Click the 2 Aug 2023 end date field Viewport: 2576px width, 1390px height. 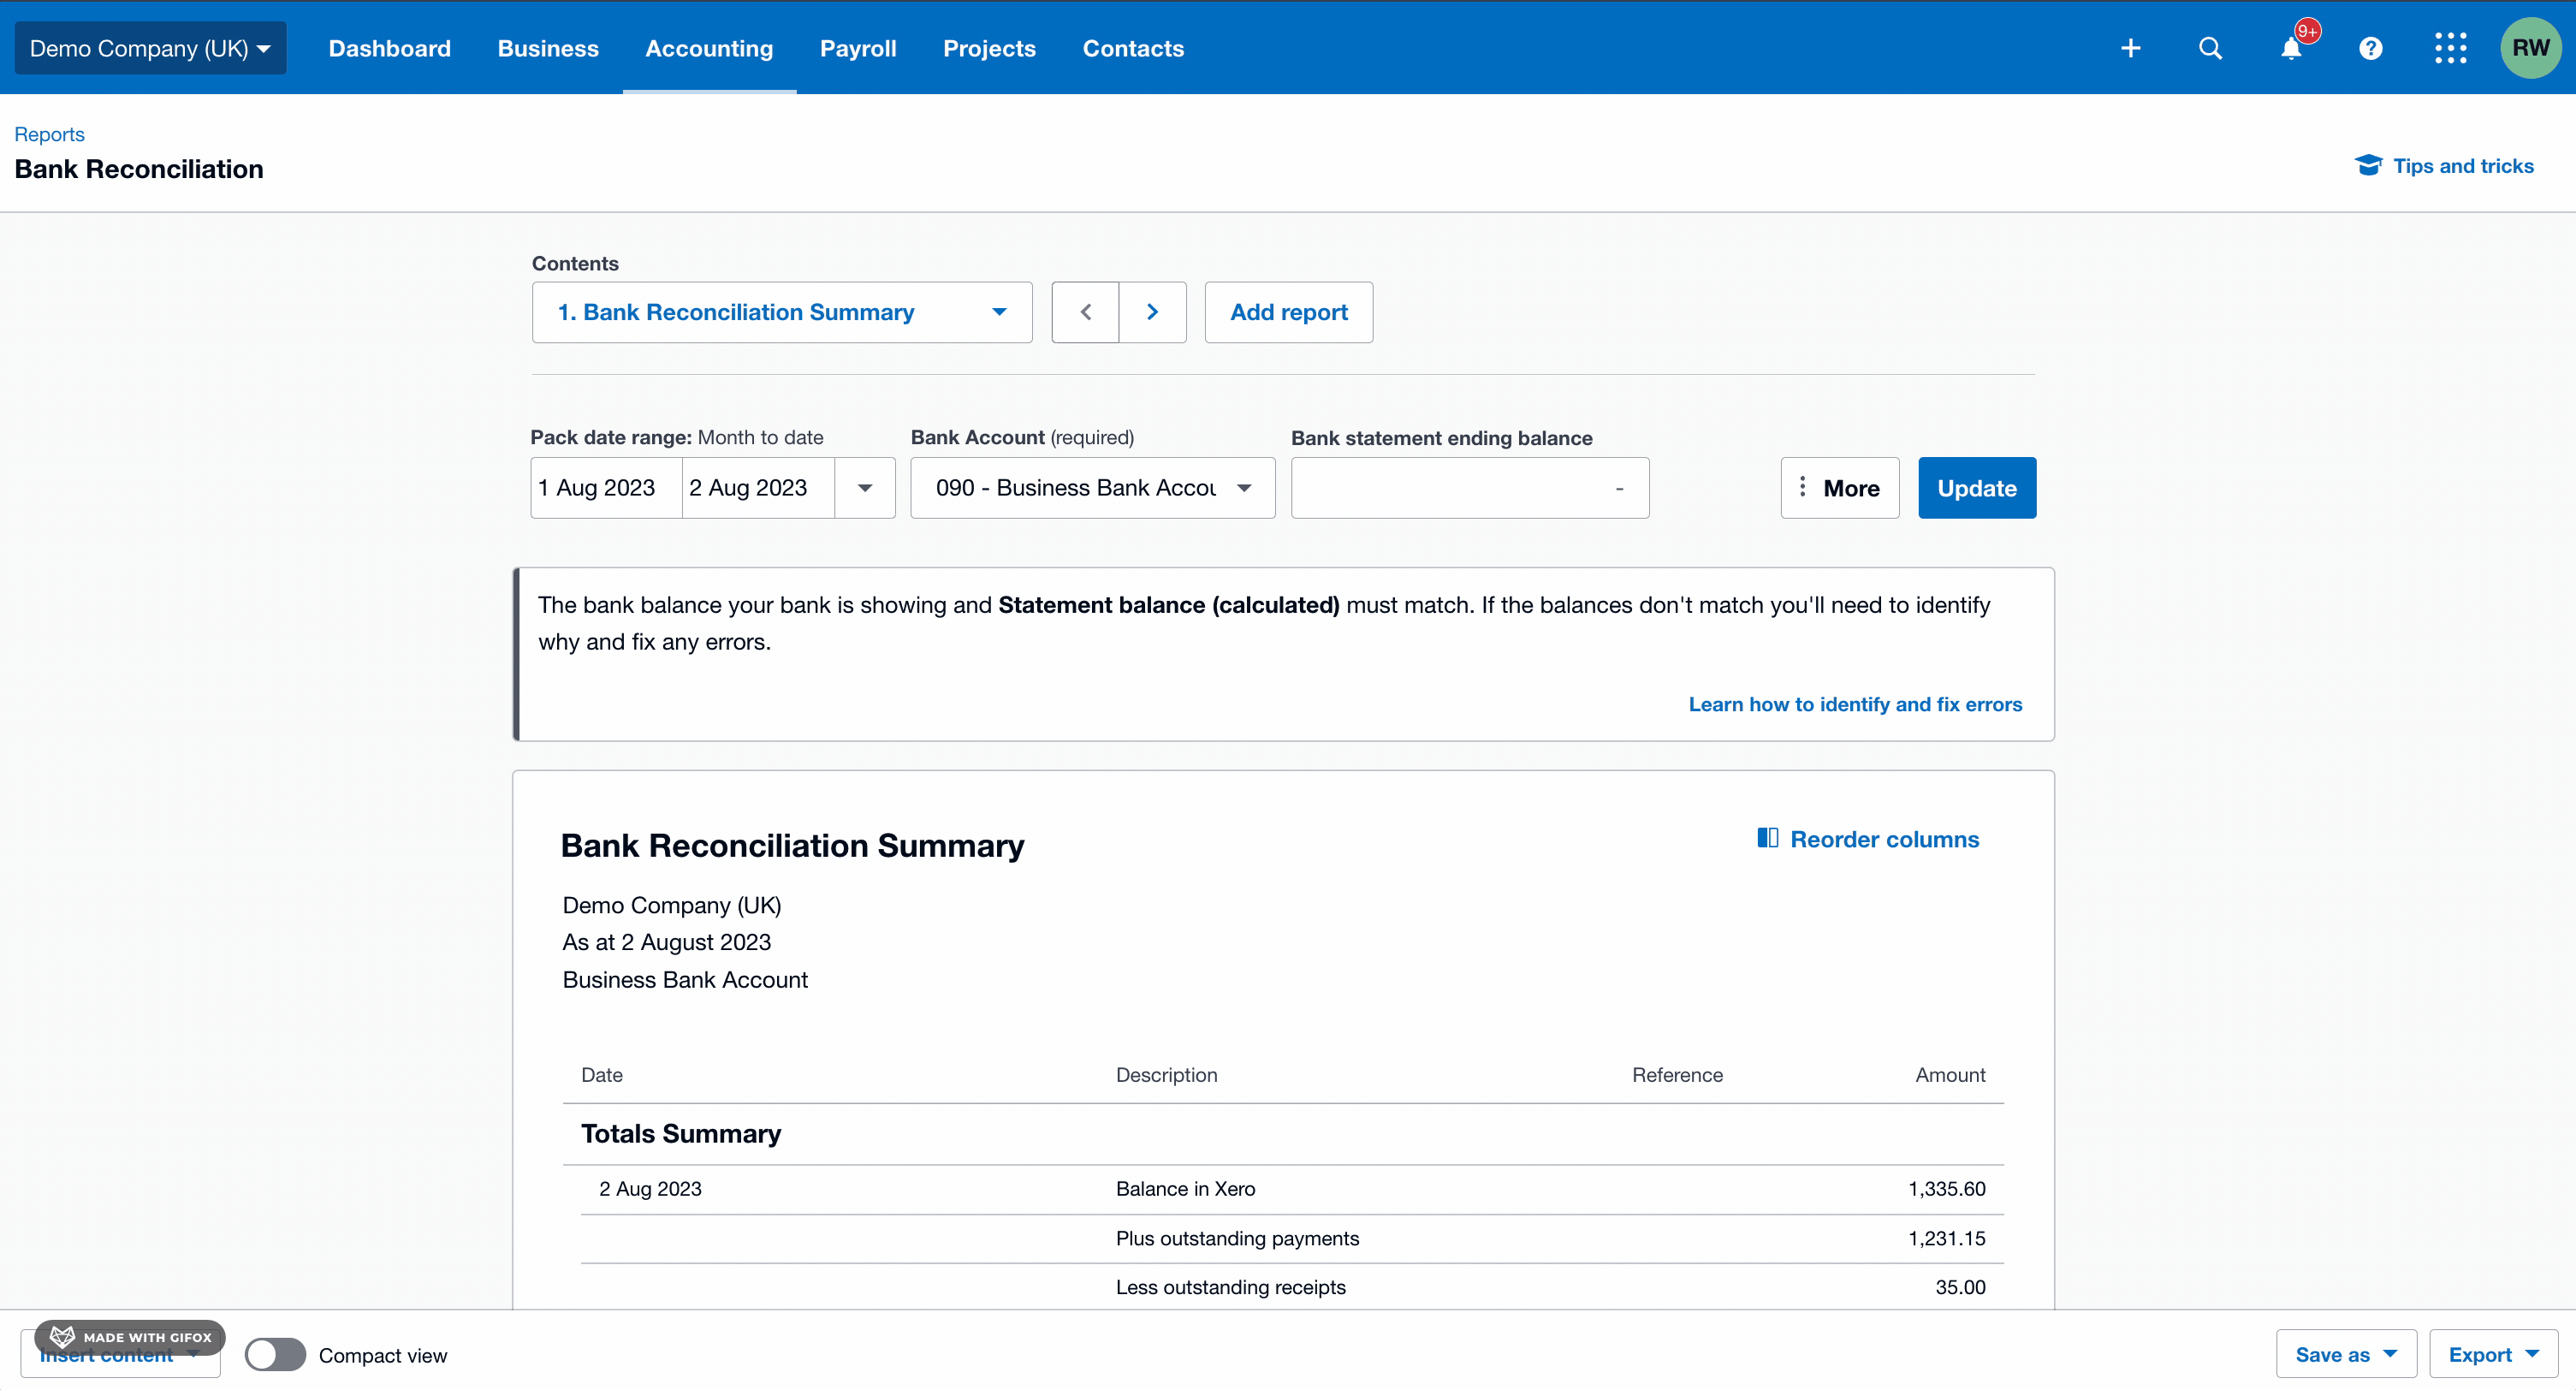click(758, 488)
